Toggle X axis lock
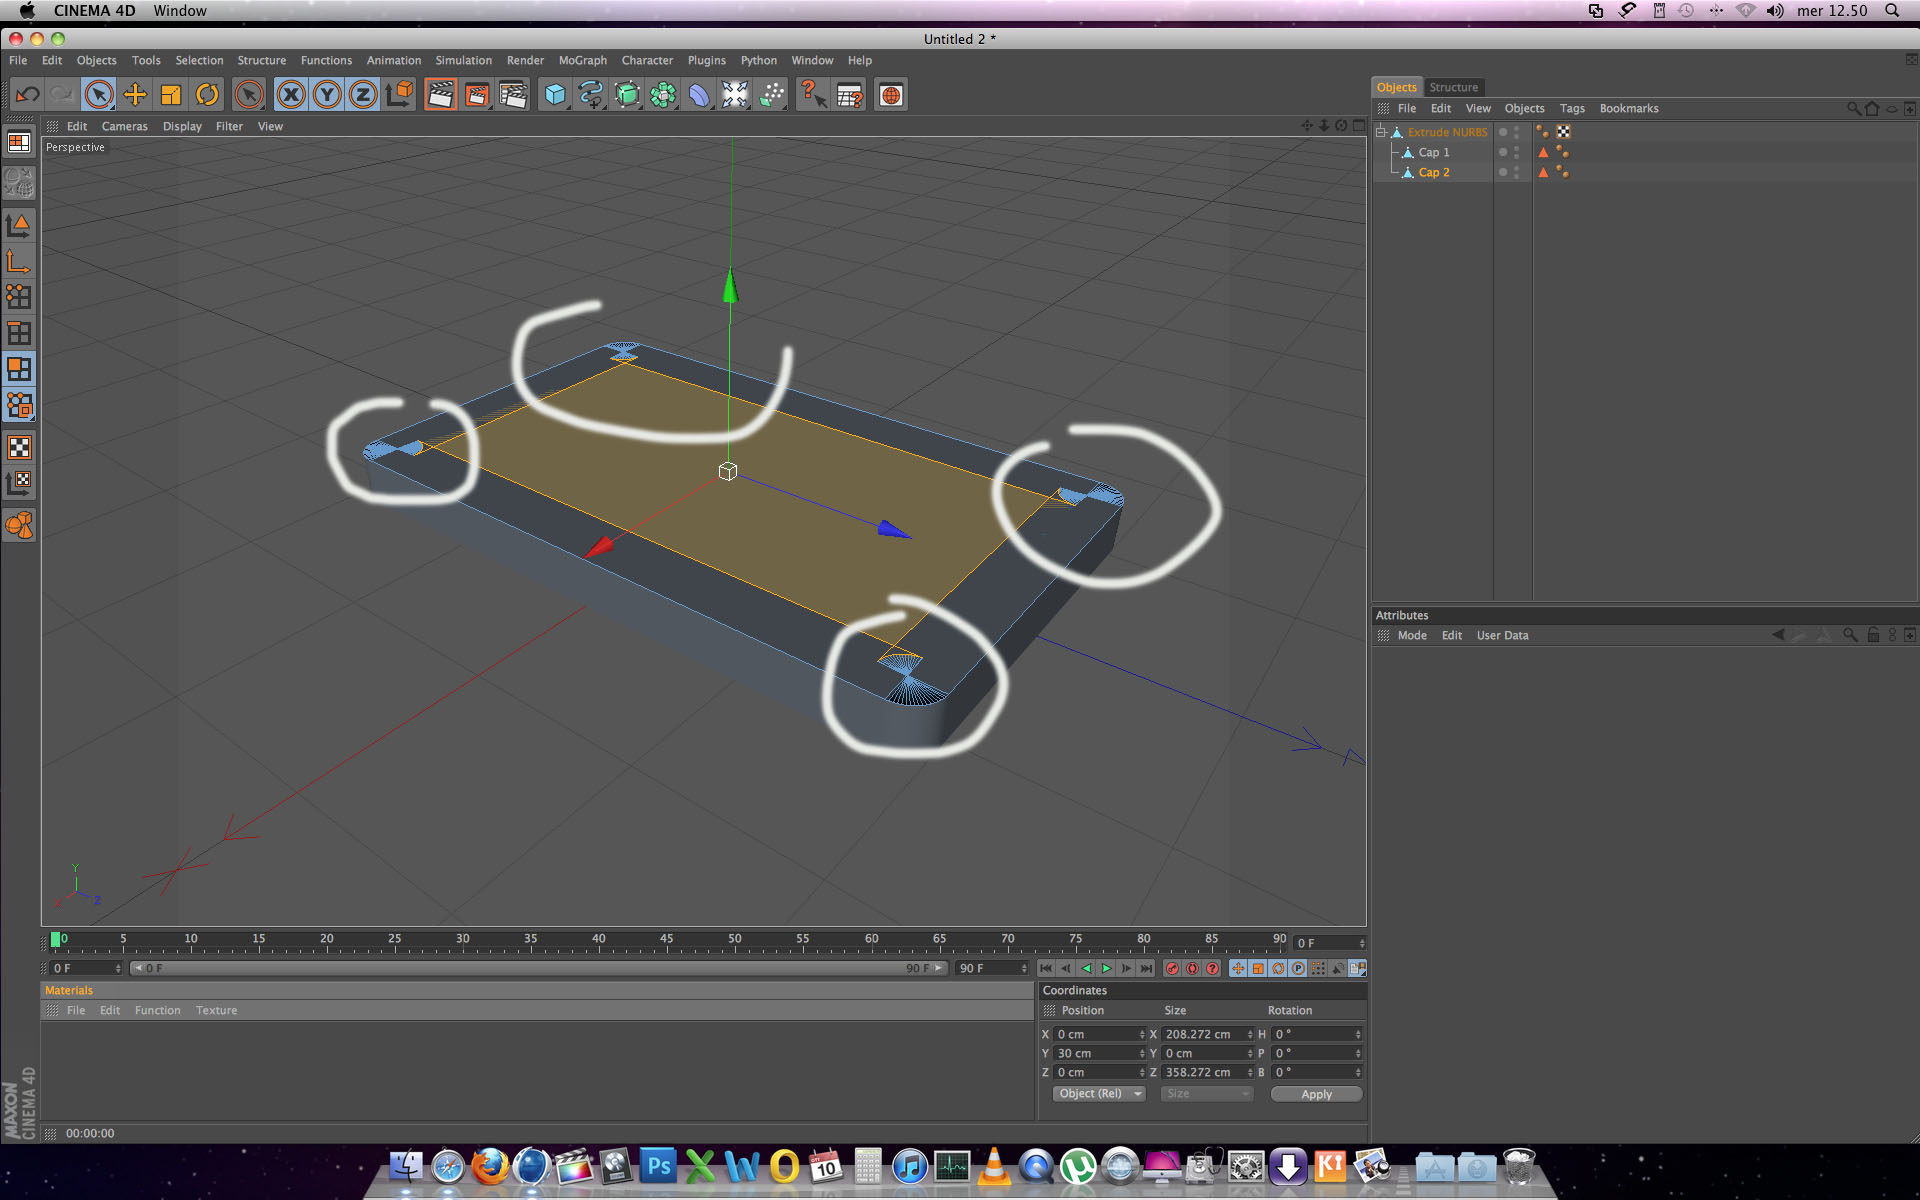This screenshot has height=1200, width=1920. [290, 95]
